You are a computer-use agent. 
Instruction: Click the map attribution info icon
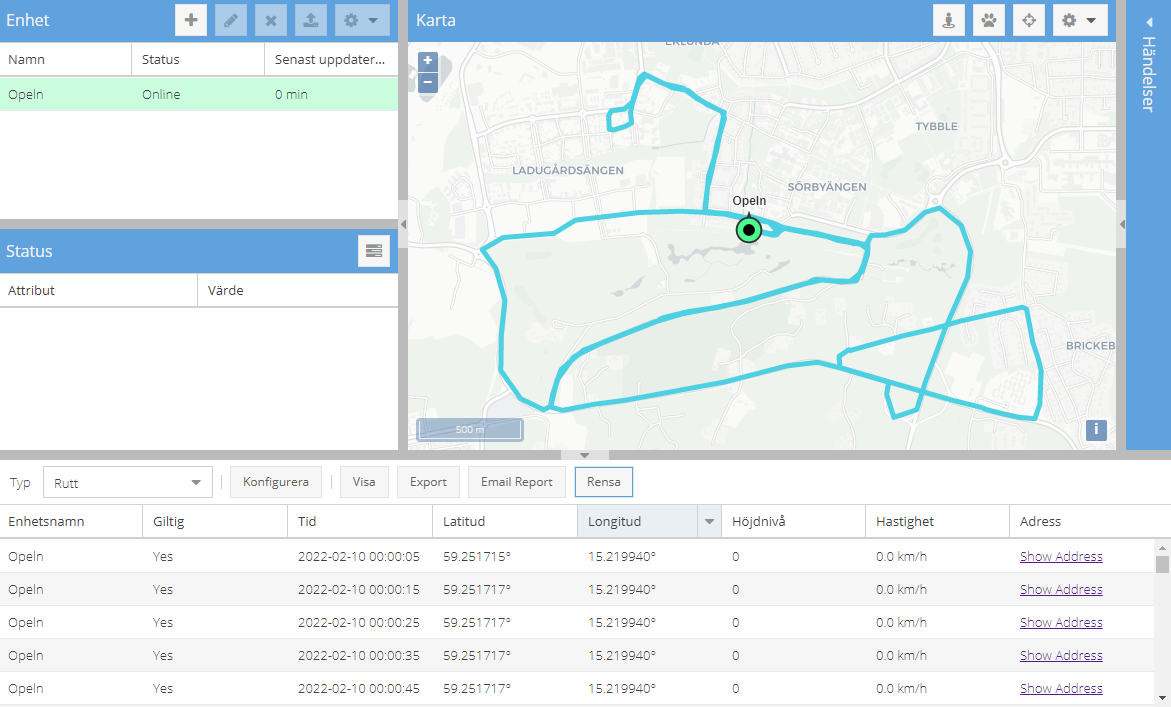point(1096,430)
